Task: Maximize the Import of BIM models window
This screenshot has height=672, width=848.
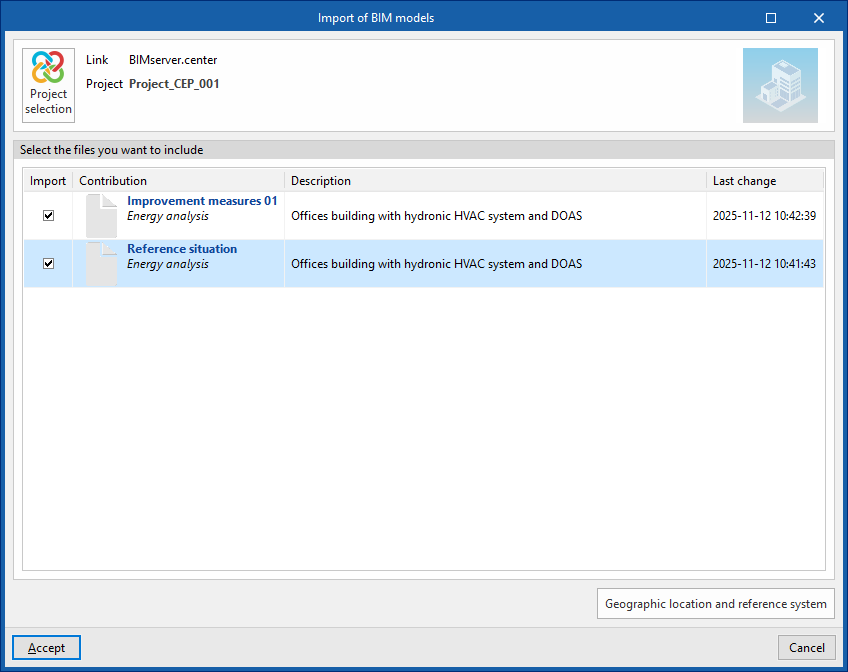Action: tap(771, 18)
